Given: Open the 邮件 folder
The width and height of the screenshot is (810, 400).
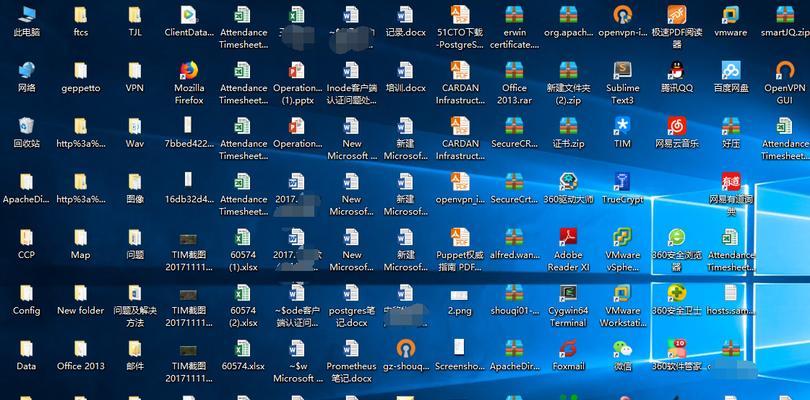Looking at the screenshot, I should (135, 356).
